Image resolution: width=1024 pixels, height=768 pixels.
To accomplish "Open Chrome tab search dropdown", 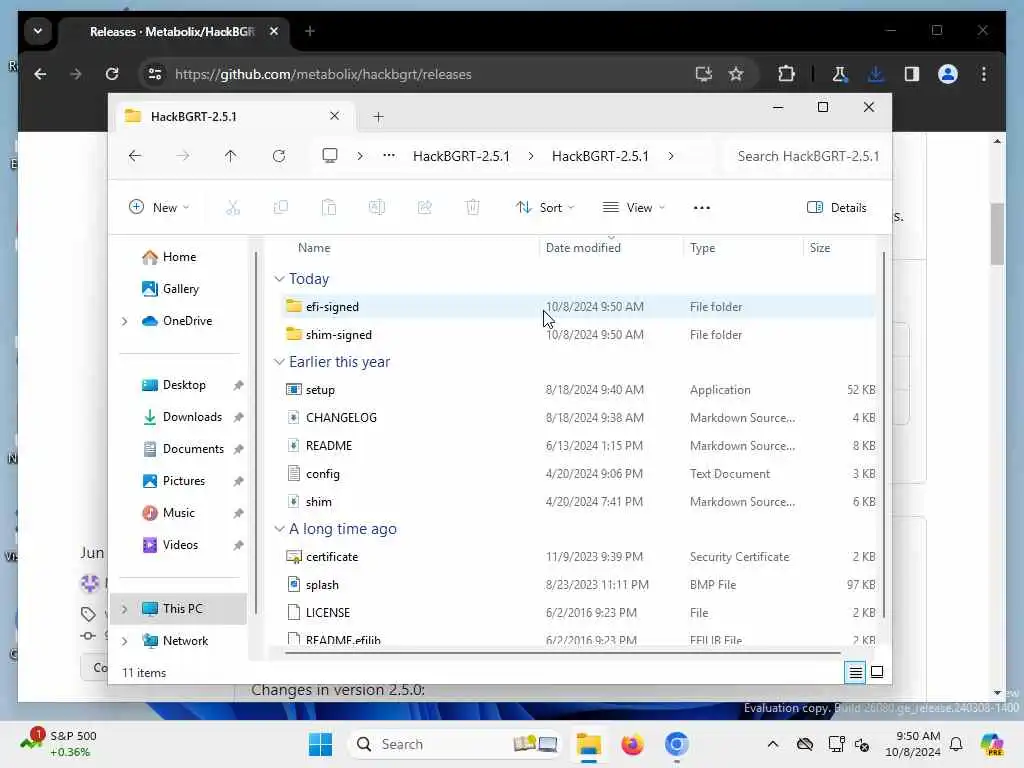I will click(38, 31).
